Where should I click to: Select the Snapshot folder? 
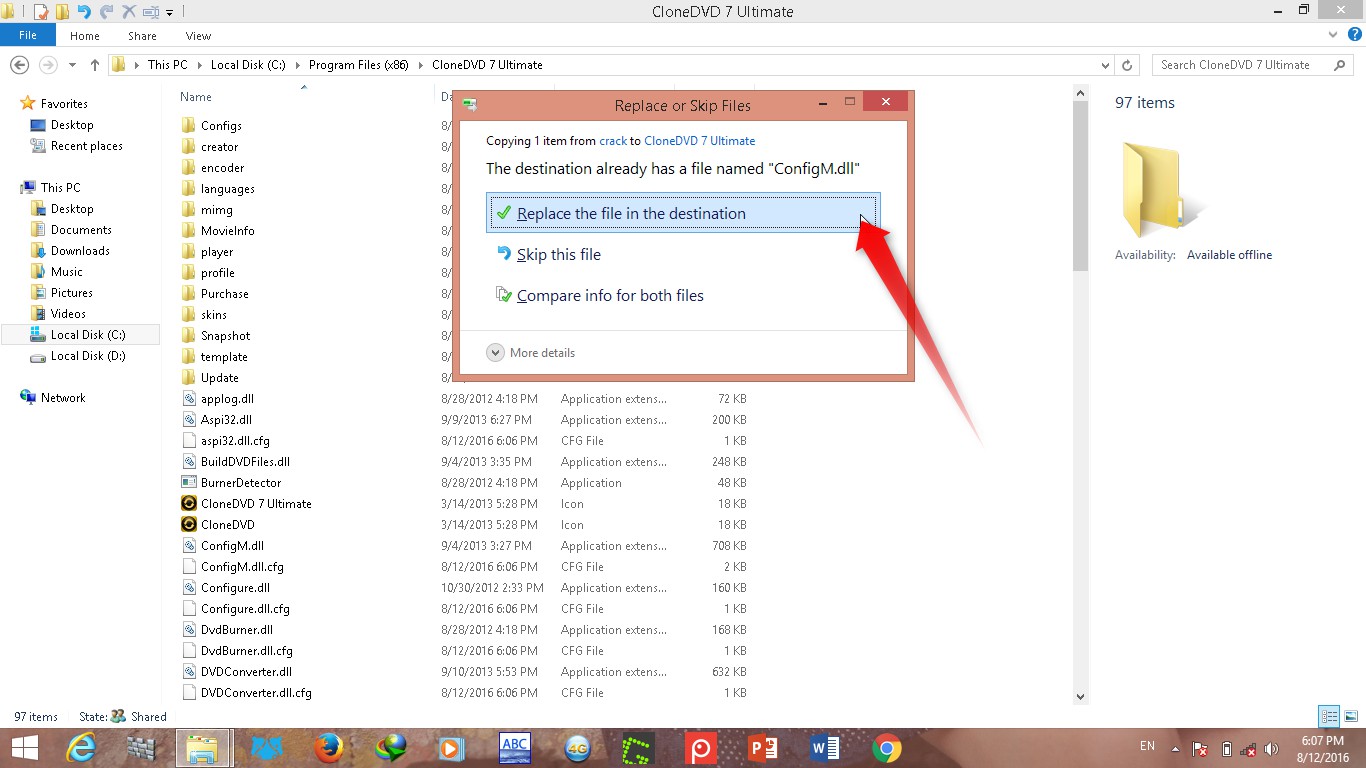coord(225,336)
